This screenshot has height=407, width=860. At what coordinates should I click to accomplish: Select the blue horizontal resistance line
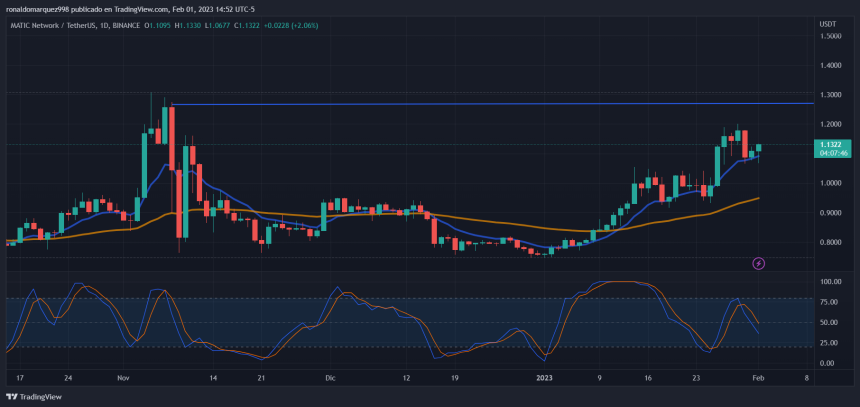click(500, 103)
